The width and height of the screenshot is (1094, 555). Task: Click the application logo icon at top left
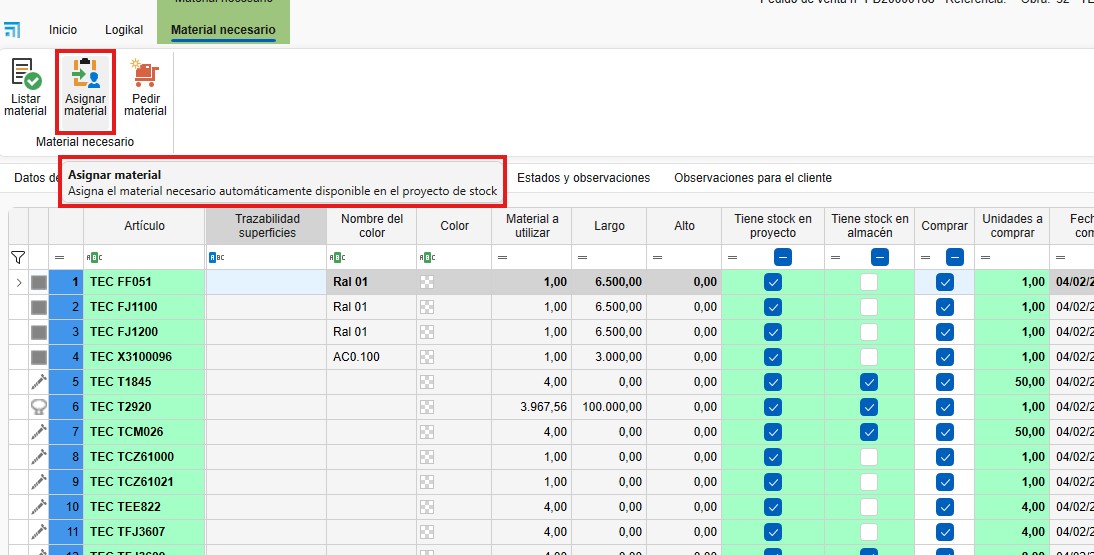coord(12,31)
